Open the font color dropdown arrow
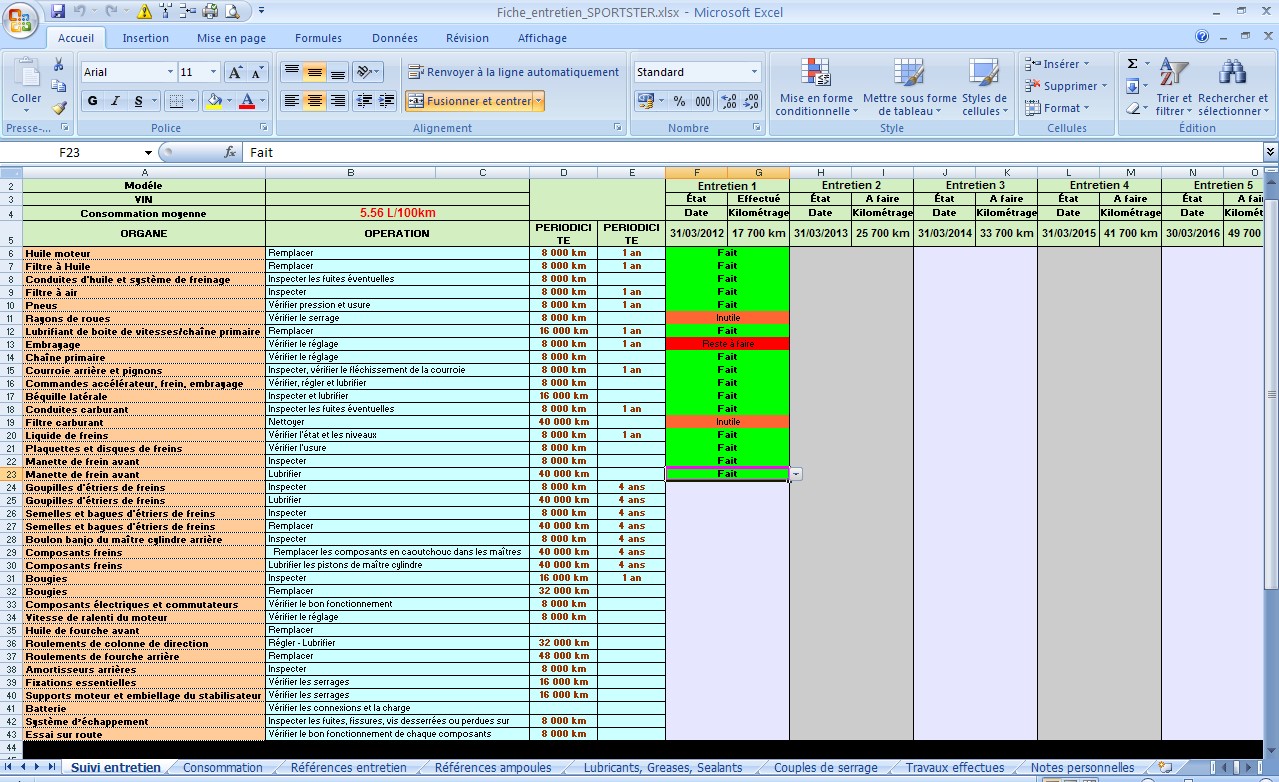This screenshot has width=1279, height=782. [262, 101]
